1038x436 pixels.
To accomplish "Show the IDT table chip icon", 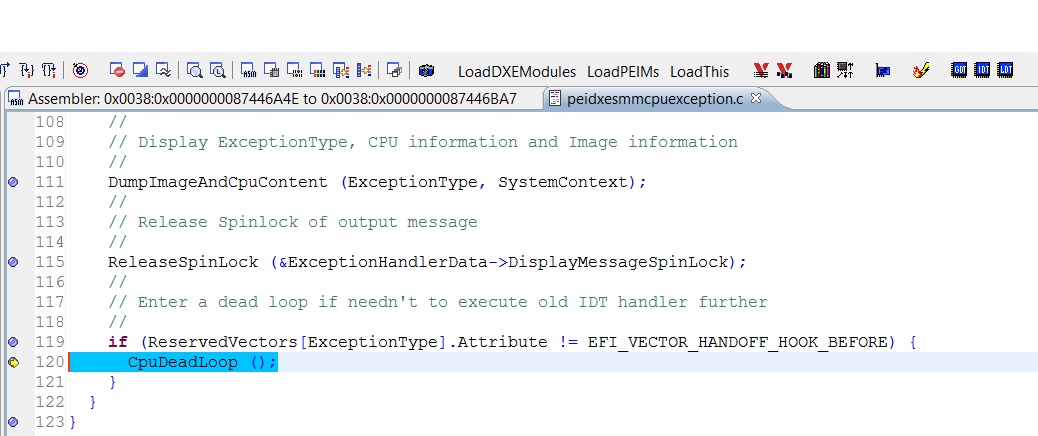I will pos(983,69).
